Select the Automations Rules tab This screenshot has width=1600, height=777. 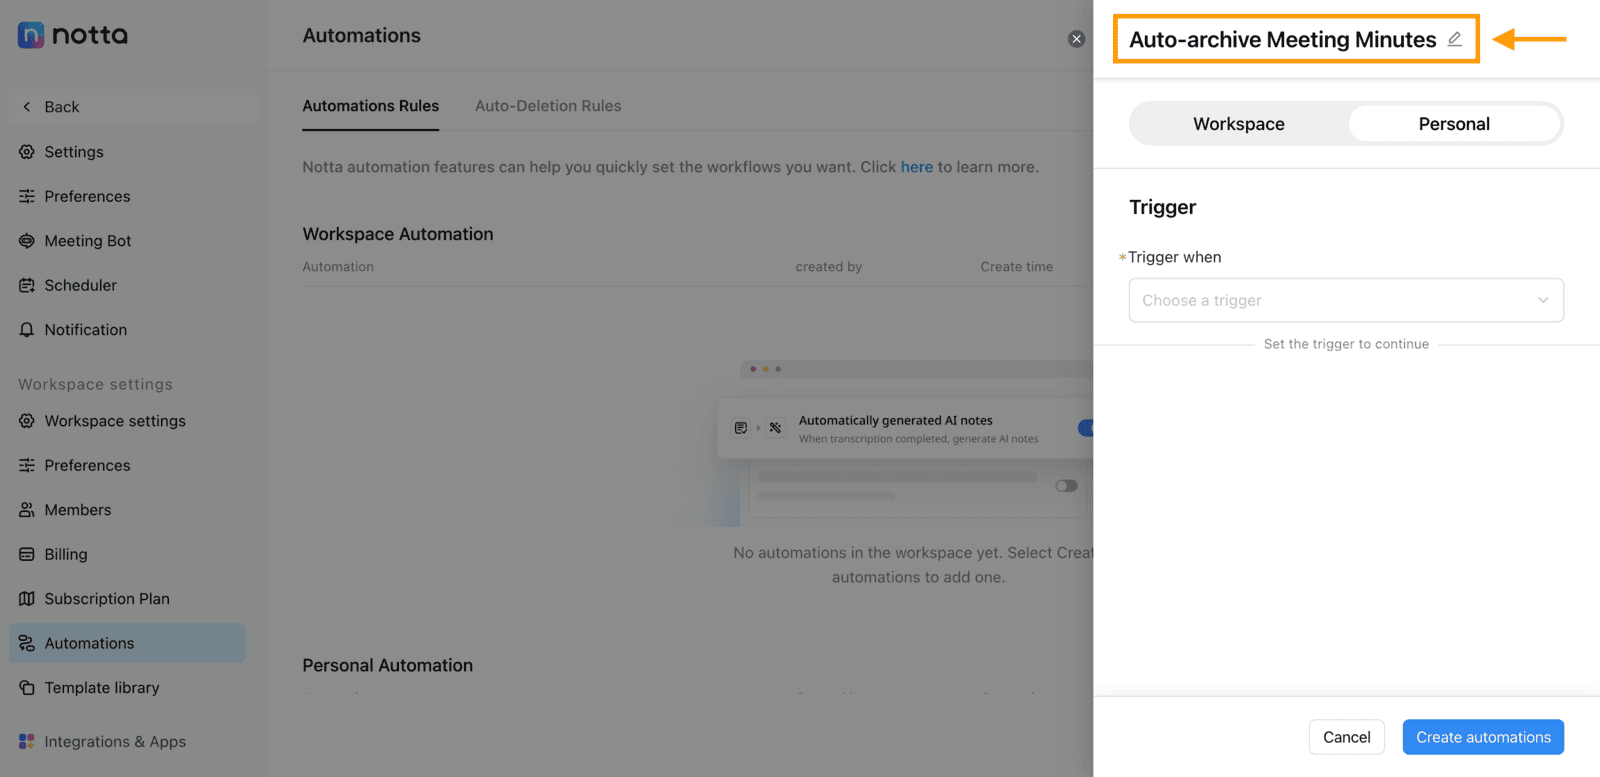coord(371,106)
